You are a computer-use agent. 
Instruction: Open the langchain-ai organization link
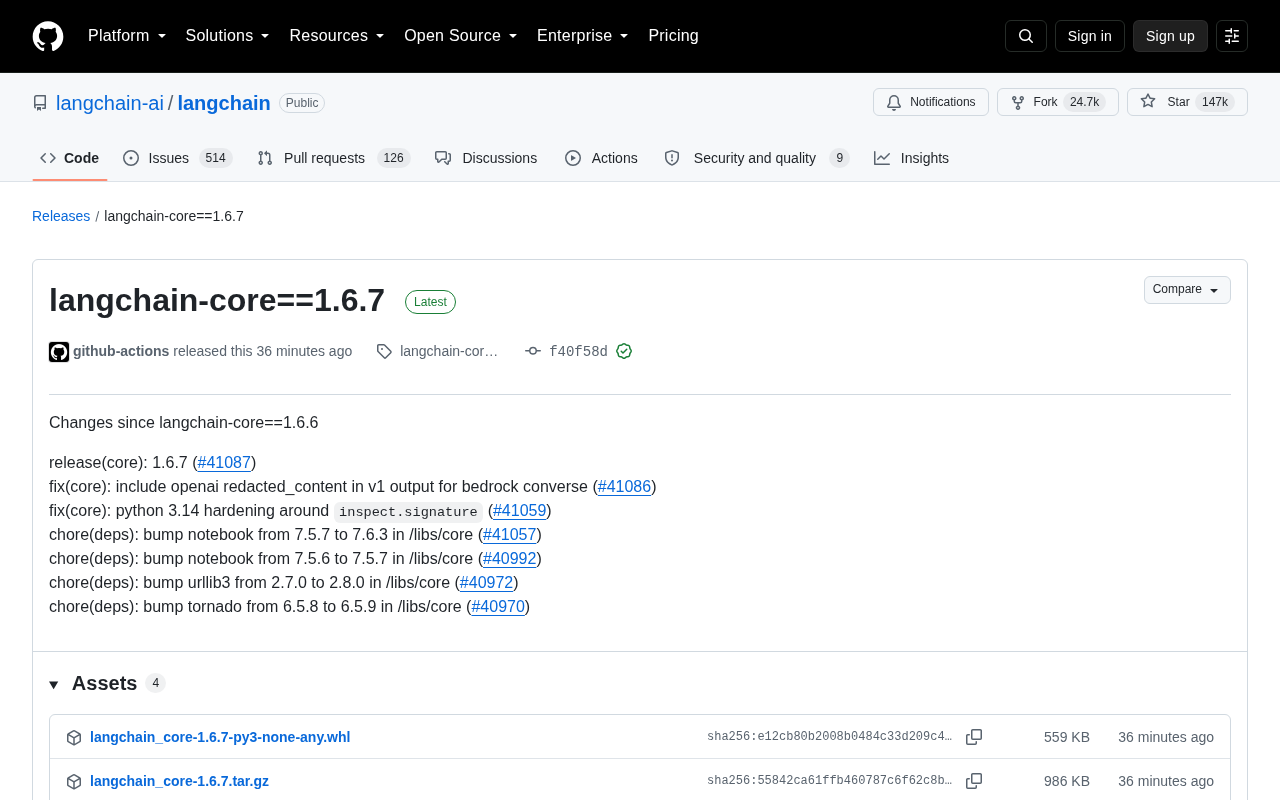110,103
